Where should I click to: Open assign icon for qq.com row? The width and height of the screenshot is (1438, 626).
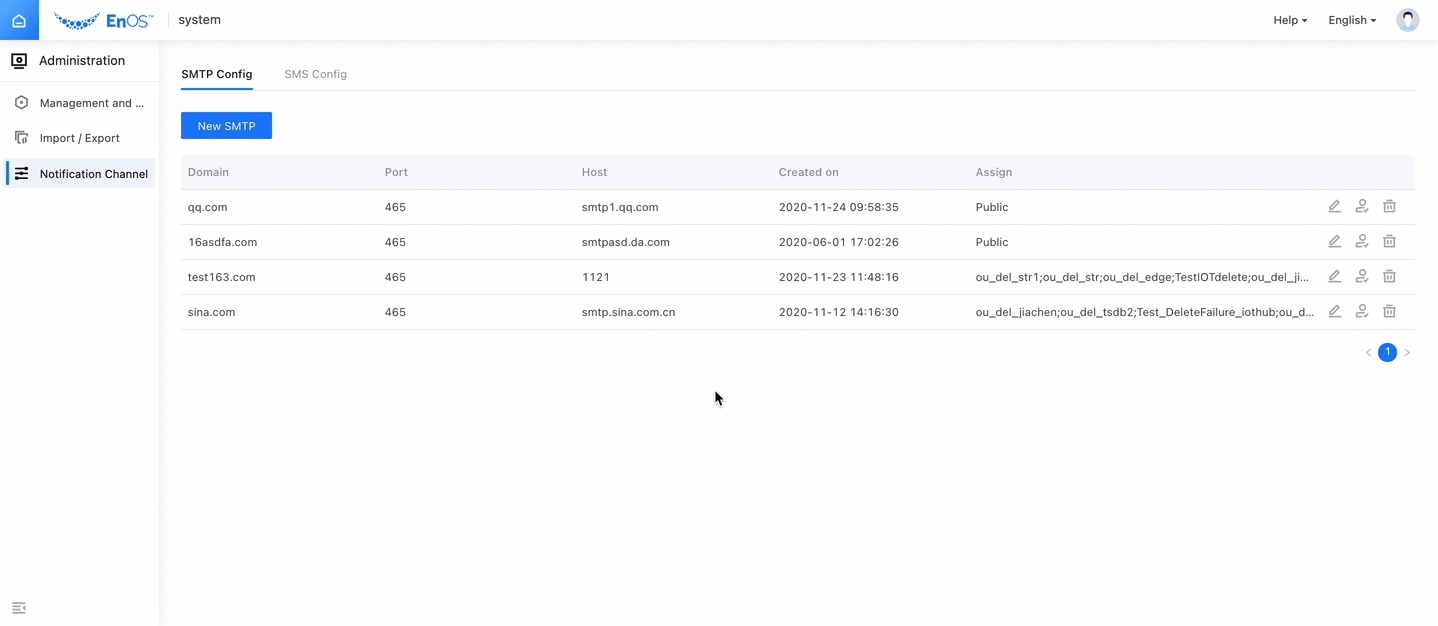pyautogui.click(x=1361, y=207)
